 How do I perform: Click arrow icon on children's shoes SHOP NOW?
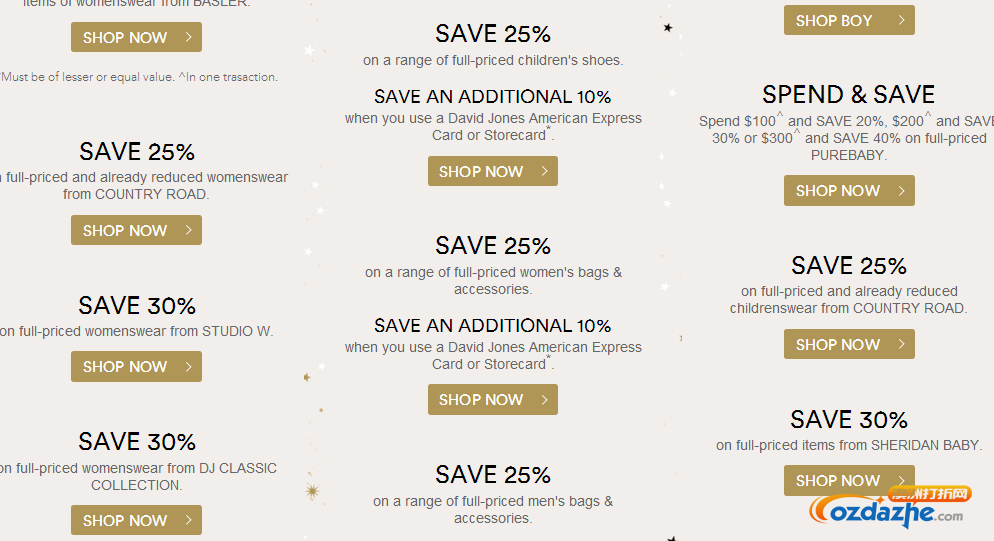[x=545, y=171]
